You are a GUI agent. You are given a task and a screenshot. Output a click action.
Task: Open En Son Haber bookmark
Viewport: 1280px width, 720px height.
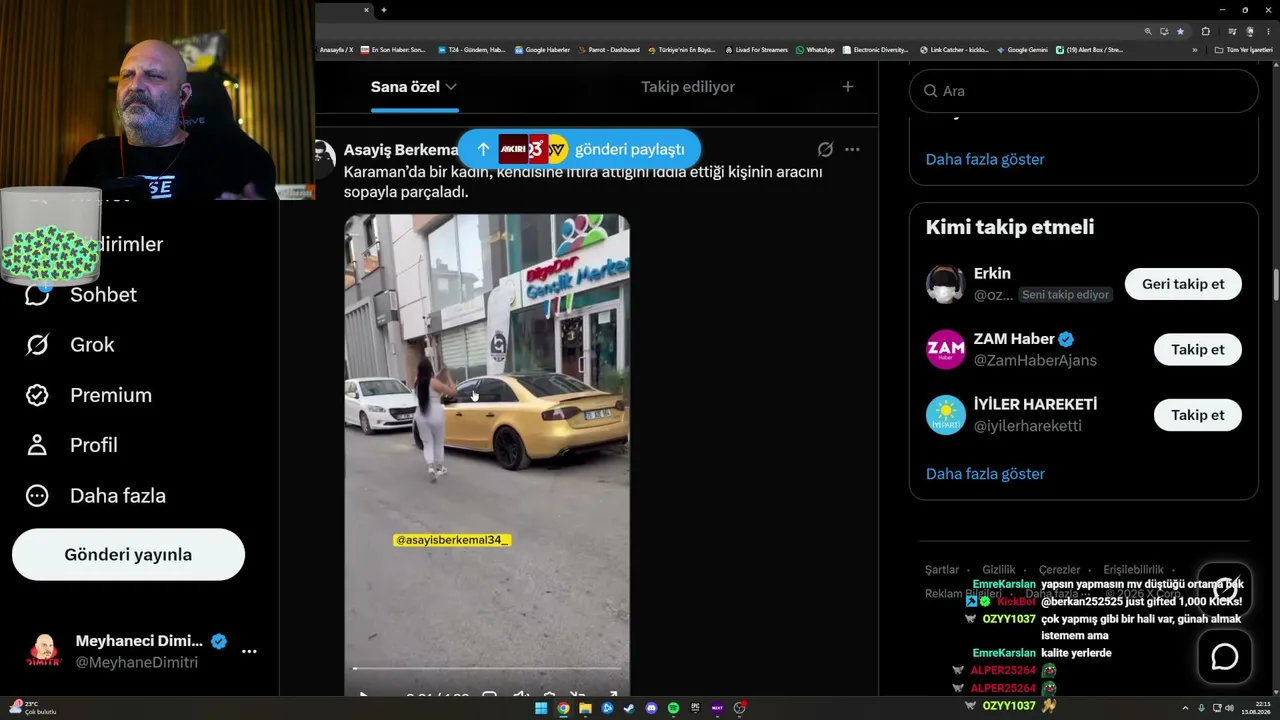(393, 50)
